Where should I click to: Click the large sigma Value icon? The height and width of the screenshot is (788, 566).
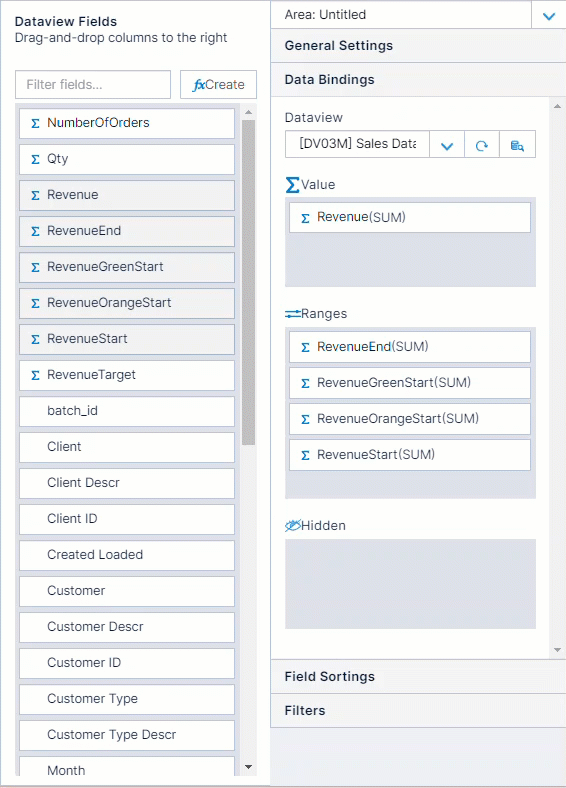(293, 185)
